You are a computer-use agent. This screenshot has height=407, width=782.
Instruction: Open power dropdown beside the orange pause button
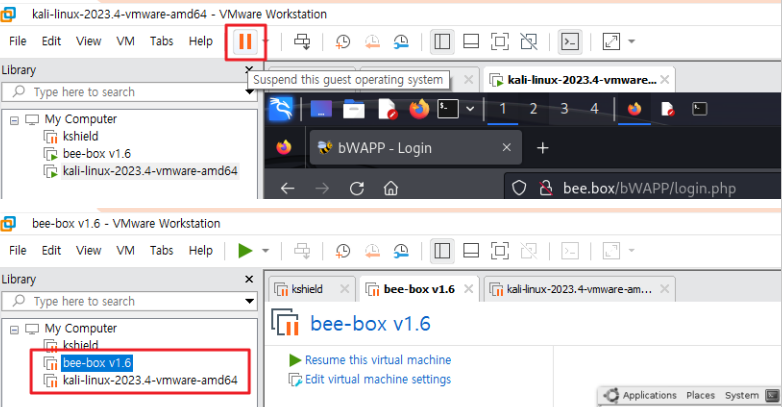(265, 41)
